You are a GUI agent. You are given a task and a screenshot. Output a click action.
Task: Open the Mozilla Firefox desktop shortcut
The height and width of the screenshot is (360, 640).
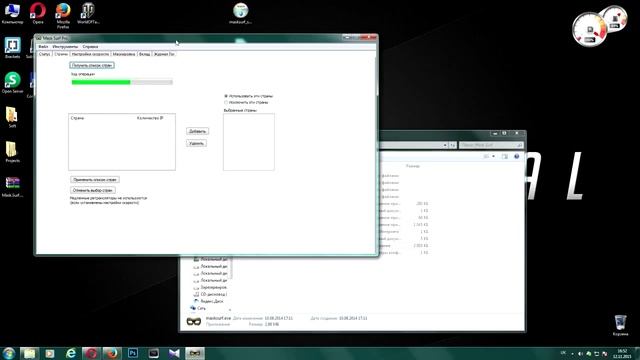click(63, 15)
